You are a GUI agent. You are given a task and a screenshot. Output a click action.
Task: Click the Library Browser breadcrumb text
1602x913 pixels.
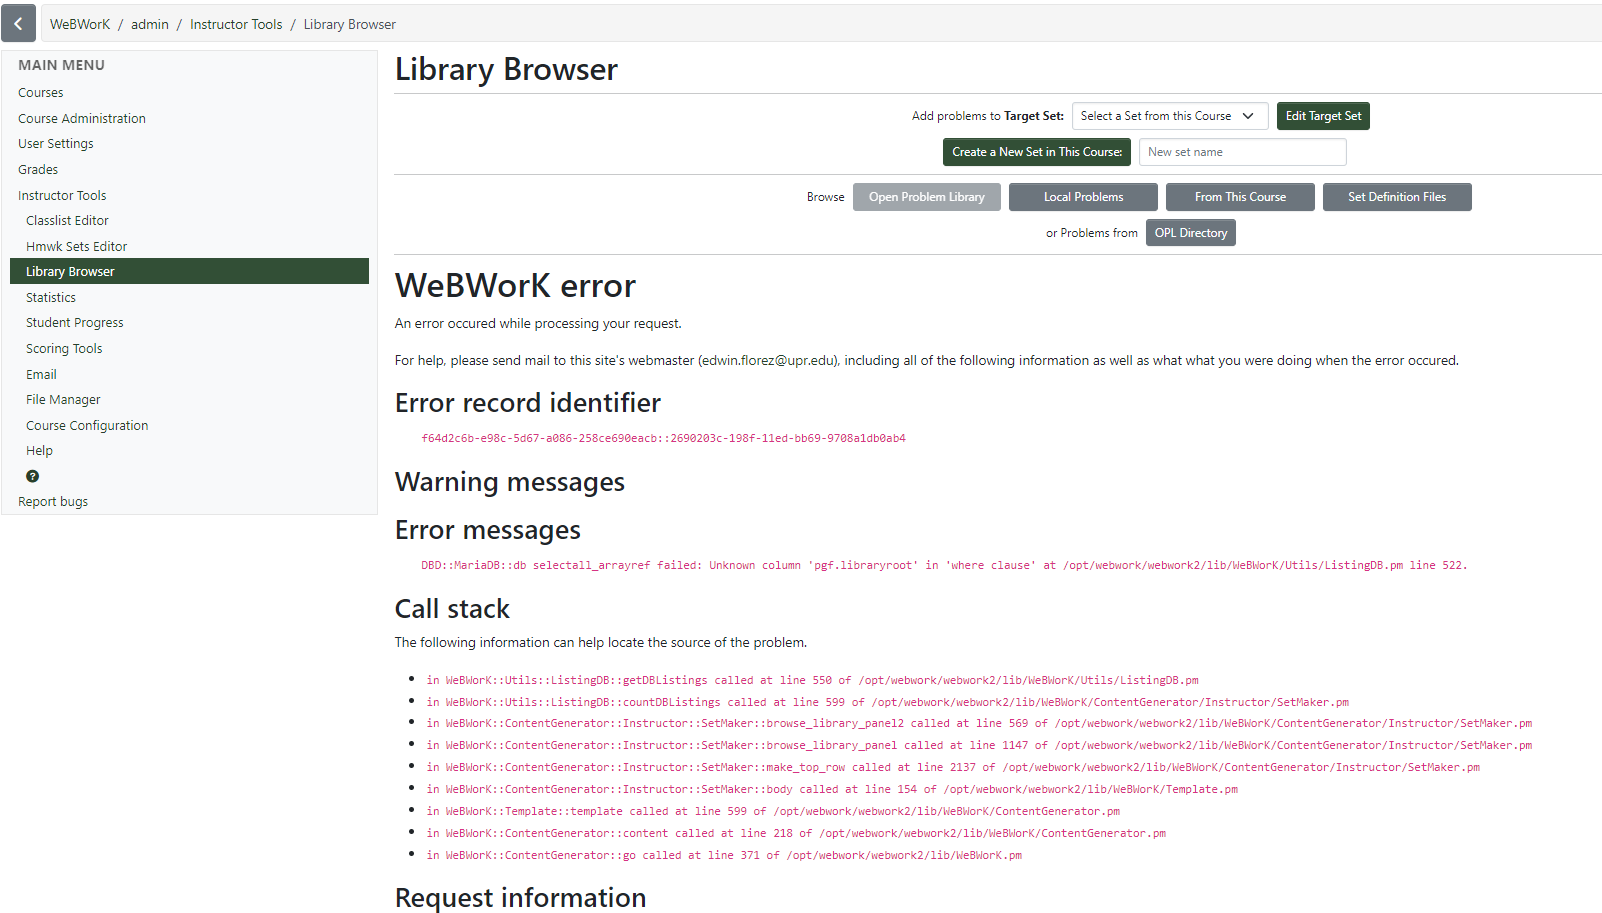[349, 24]
